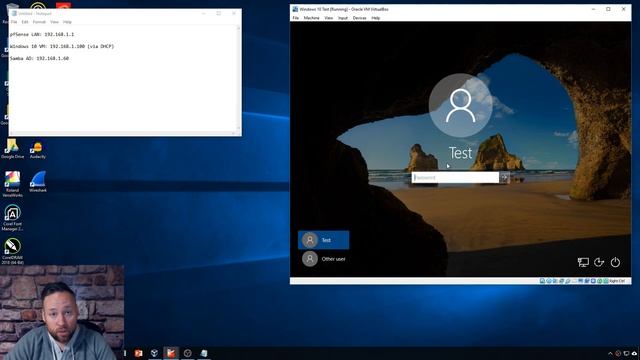
Task: Click the 'Windows 10 VM' line in Notepad
Action: (x=62, y=47)
